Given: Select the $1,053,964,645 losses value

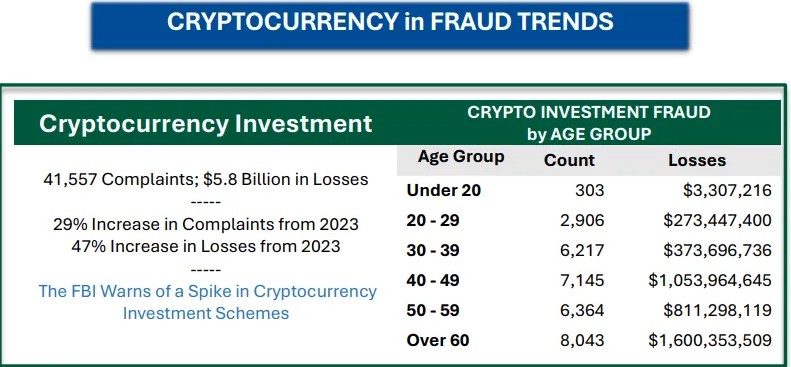Looking at the screenshot, I should (710, 280).
